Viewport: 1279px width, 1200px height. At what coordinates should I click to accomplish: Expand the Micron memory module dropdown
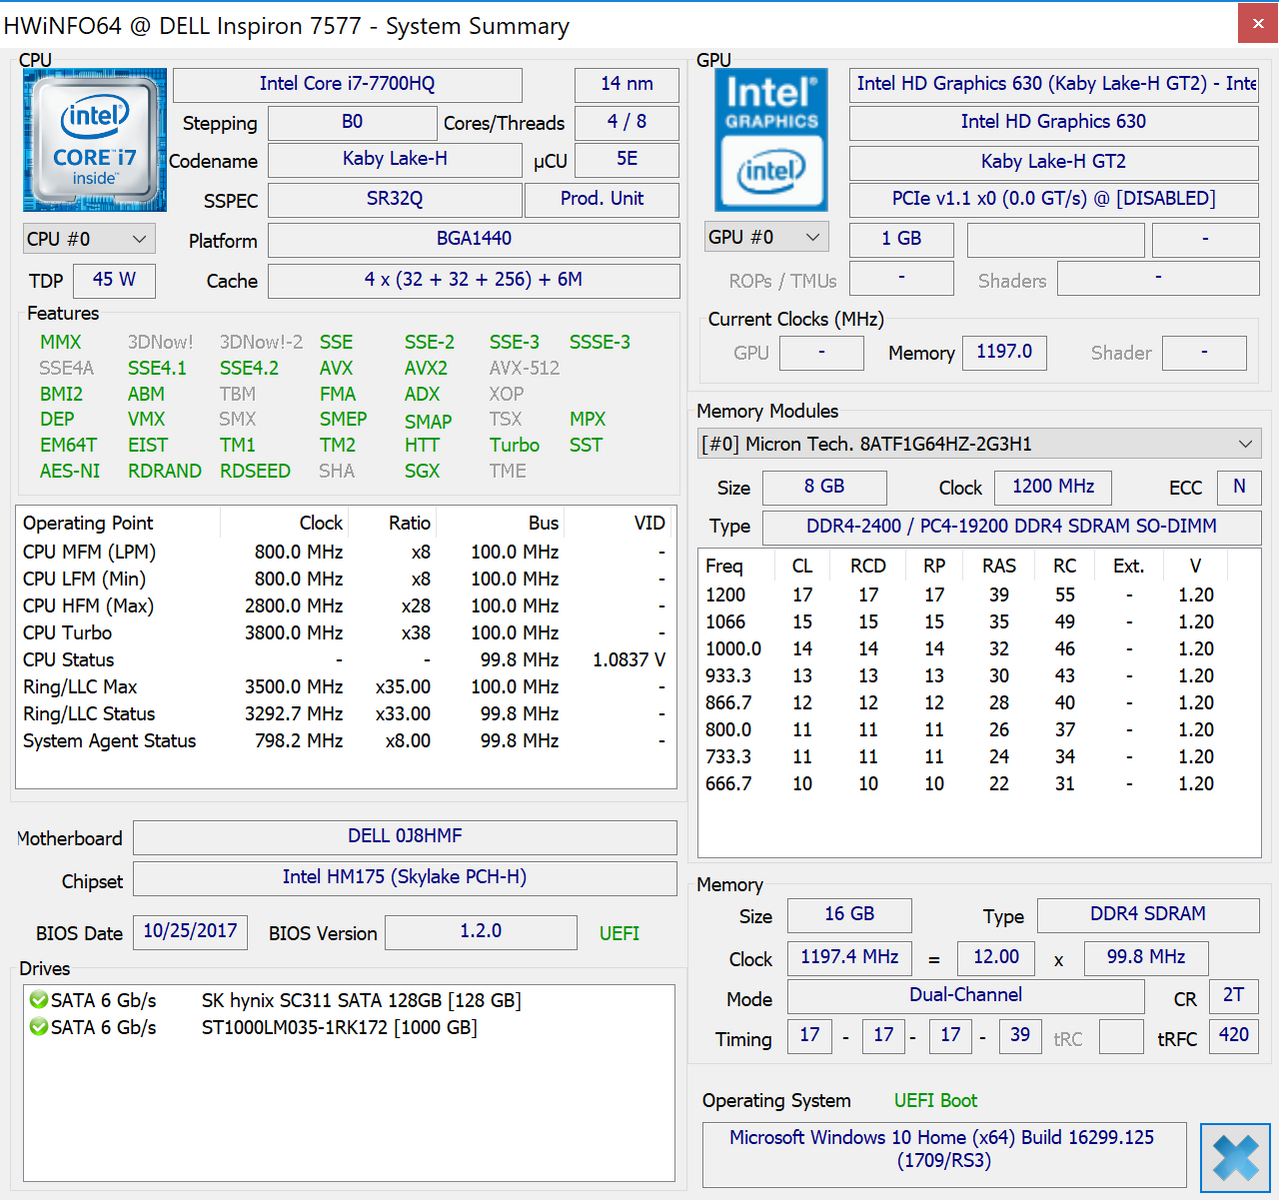(979, 444)
